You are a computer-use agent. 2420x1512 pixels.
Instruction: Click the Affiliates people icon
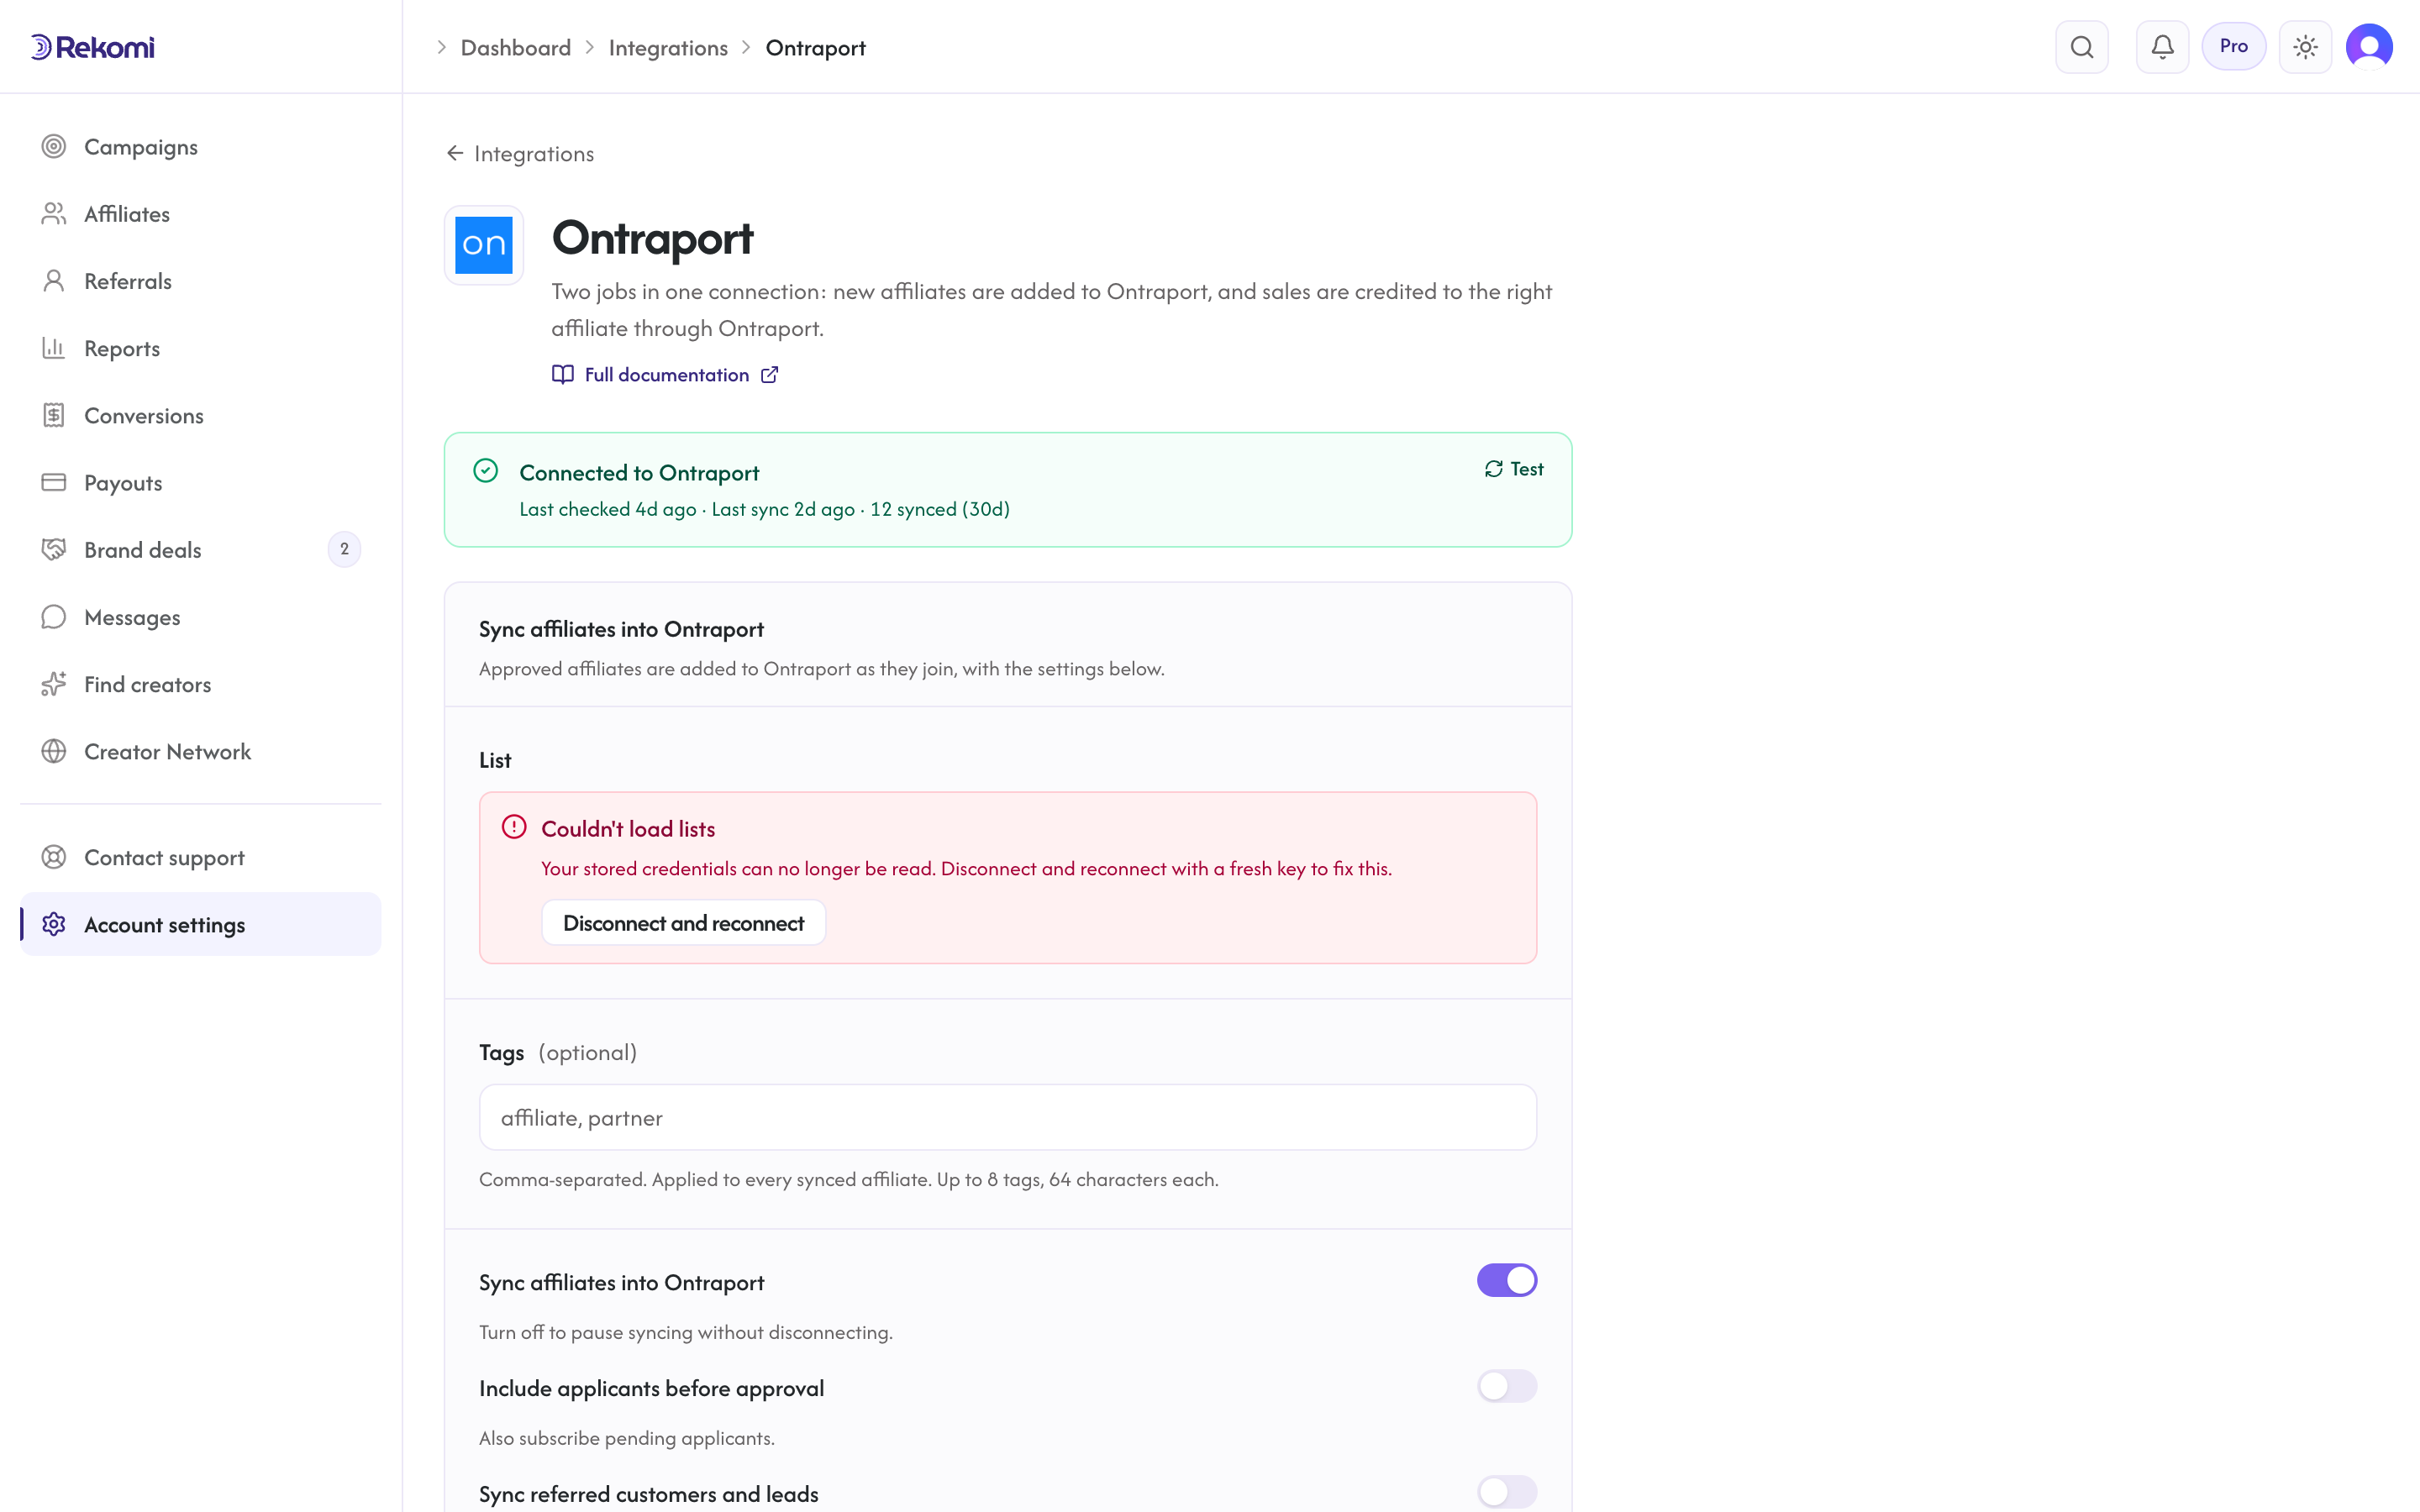(54, 214)
